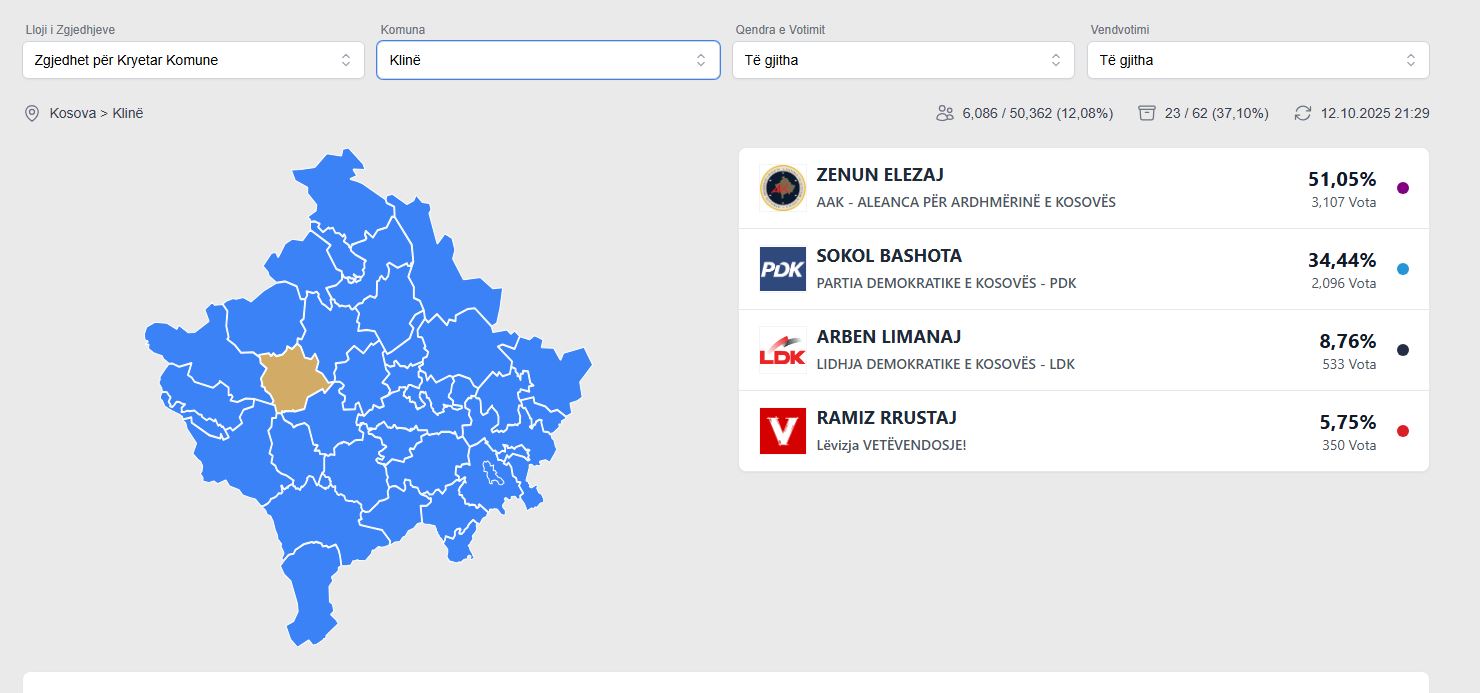This screenshot has width=1480, height=693.
Task: Click the voters turnout people icon
Action: [x=944, y=113]
